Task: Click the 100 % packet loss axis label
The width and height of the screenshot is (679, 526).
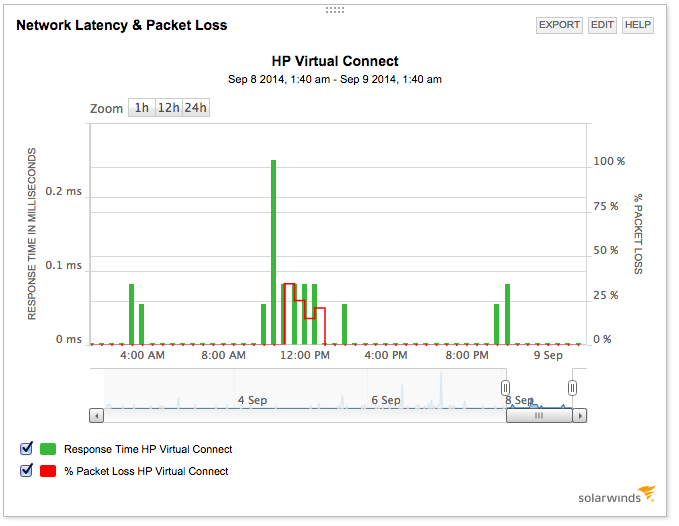Action: point(609,161)
